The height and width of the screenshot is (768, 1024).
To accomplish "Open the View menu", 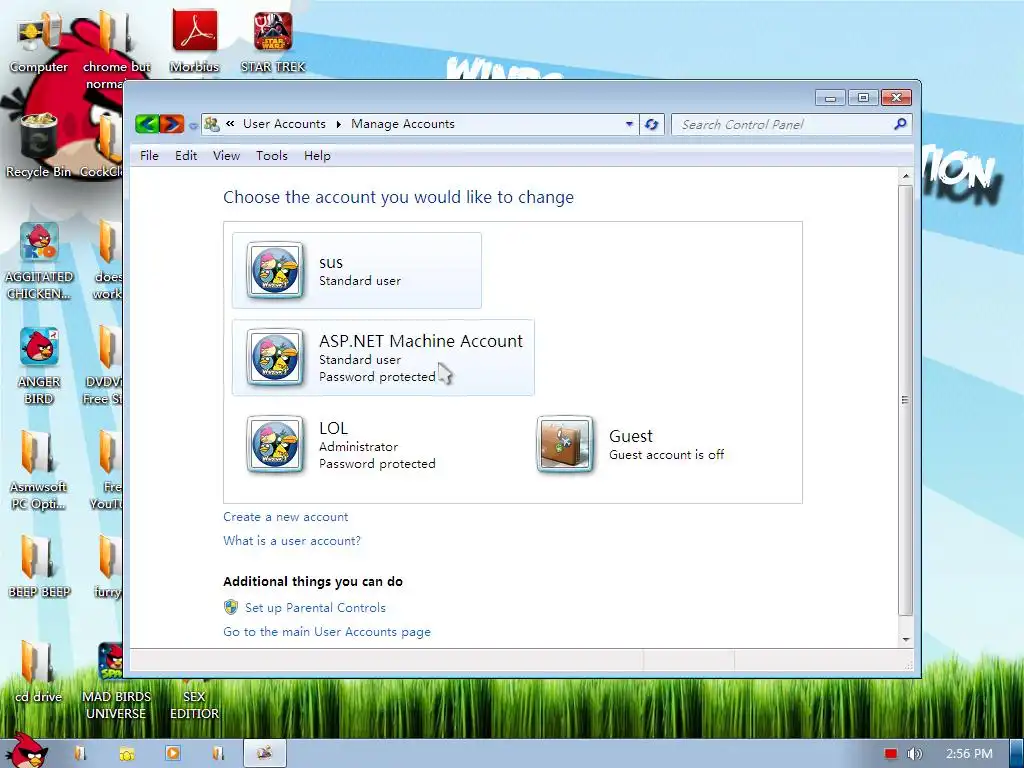I will 227,155.
